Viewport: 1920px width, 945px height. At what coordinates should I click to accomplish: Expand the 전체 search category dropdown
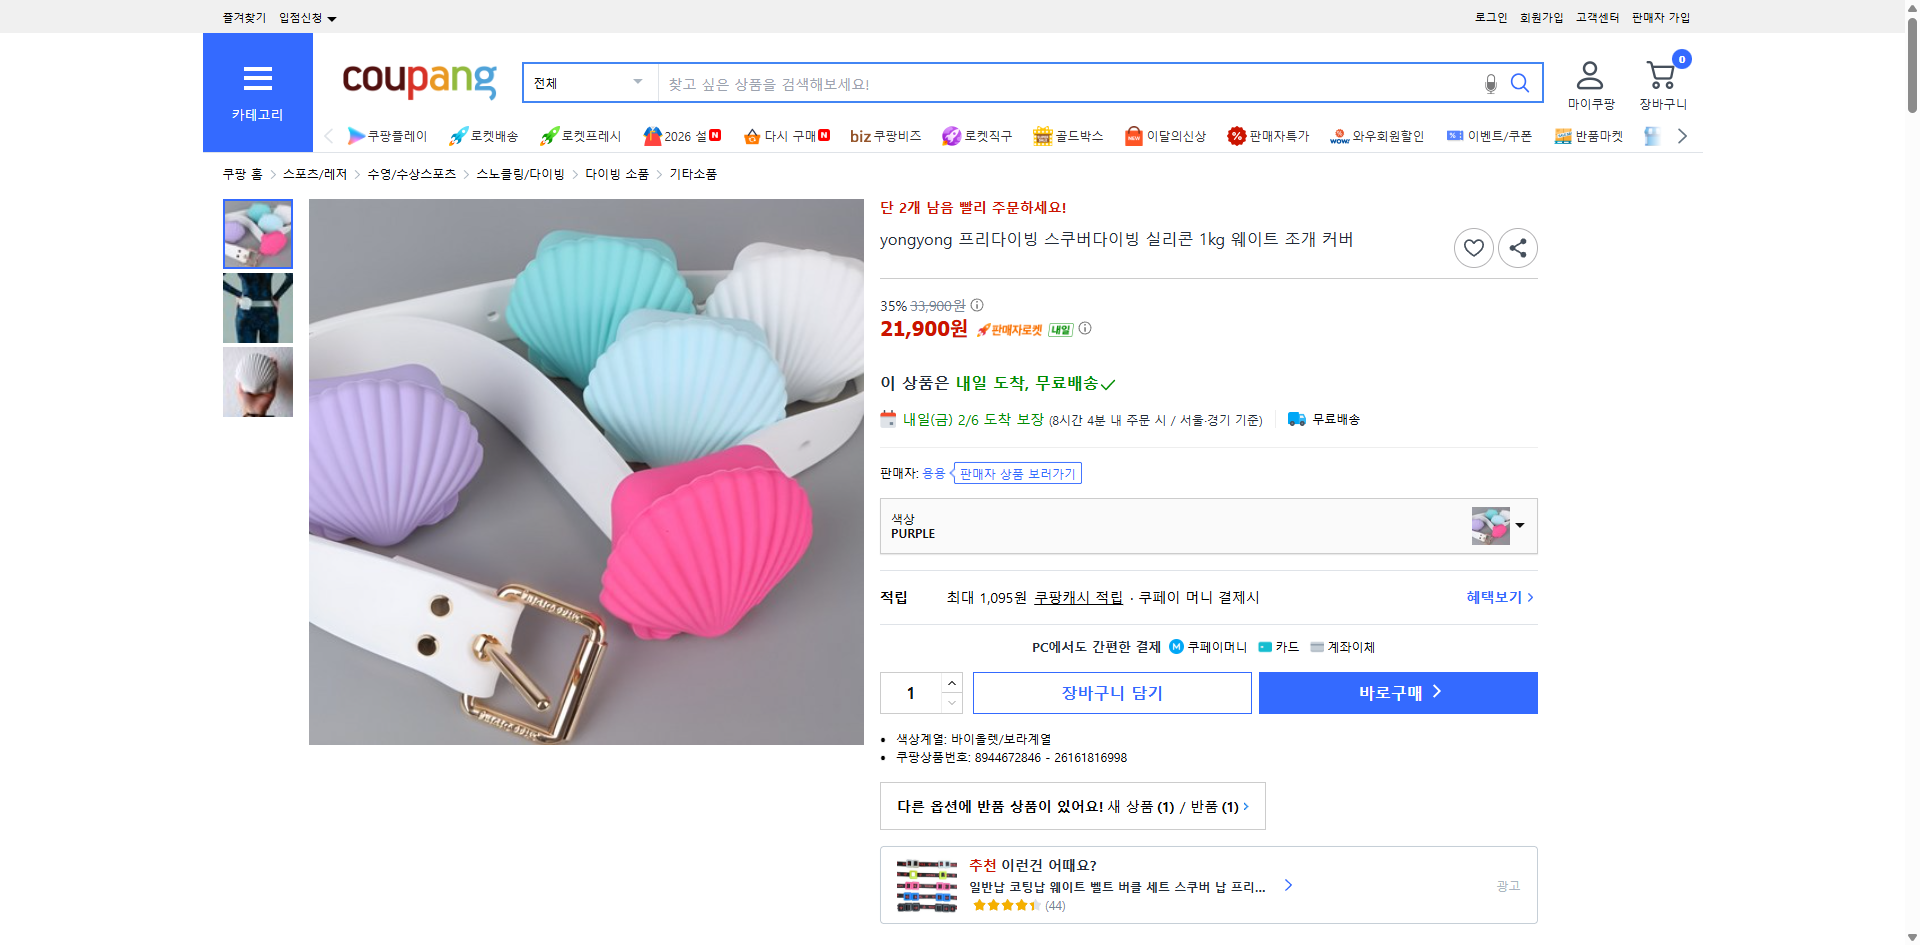click(x=588, y=83)
